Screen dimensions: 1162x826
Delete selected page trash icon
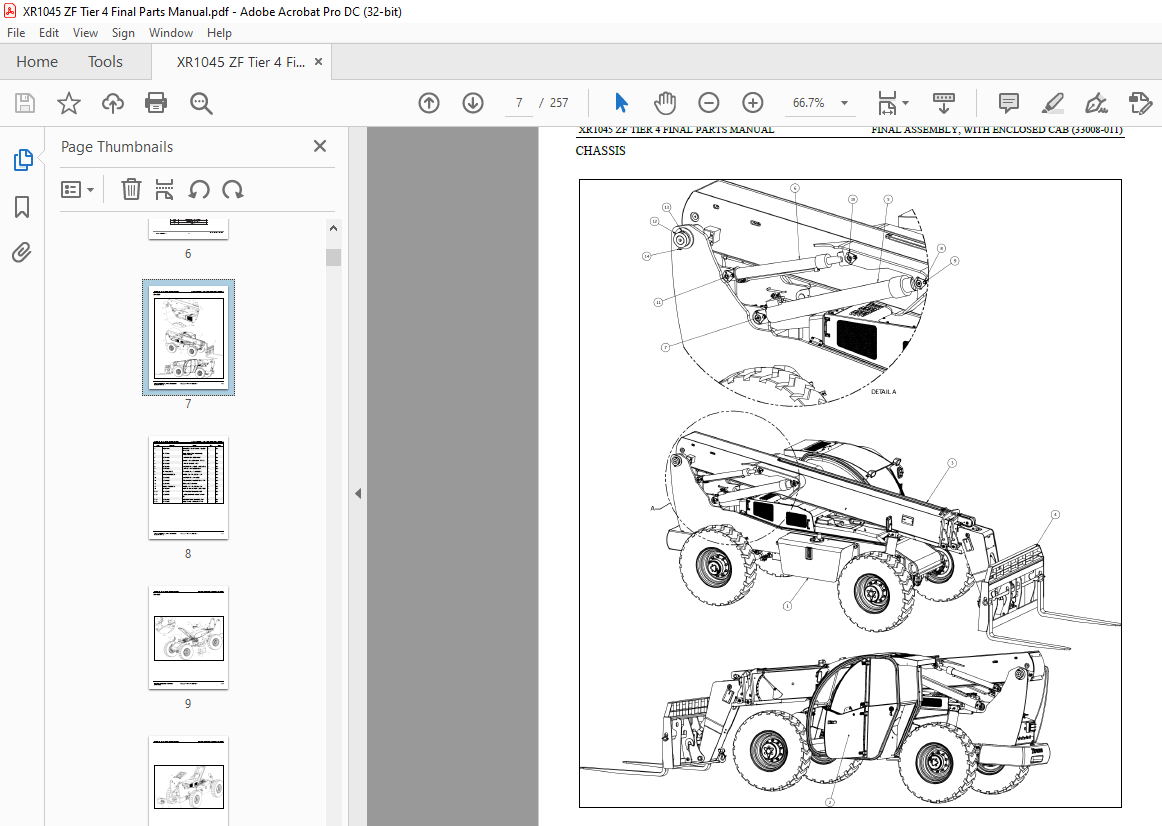click(131, 190)
